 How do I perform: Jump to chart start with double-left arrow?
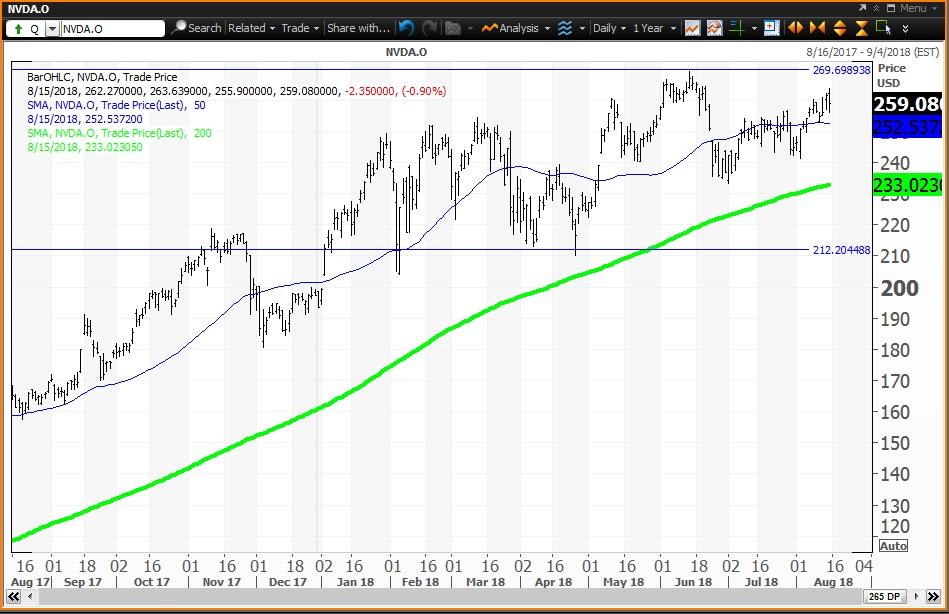point(13,597)
